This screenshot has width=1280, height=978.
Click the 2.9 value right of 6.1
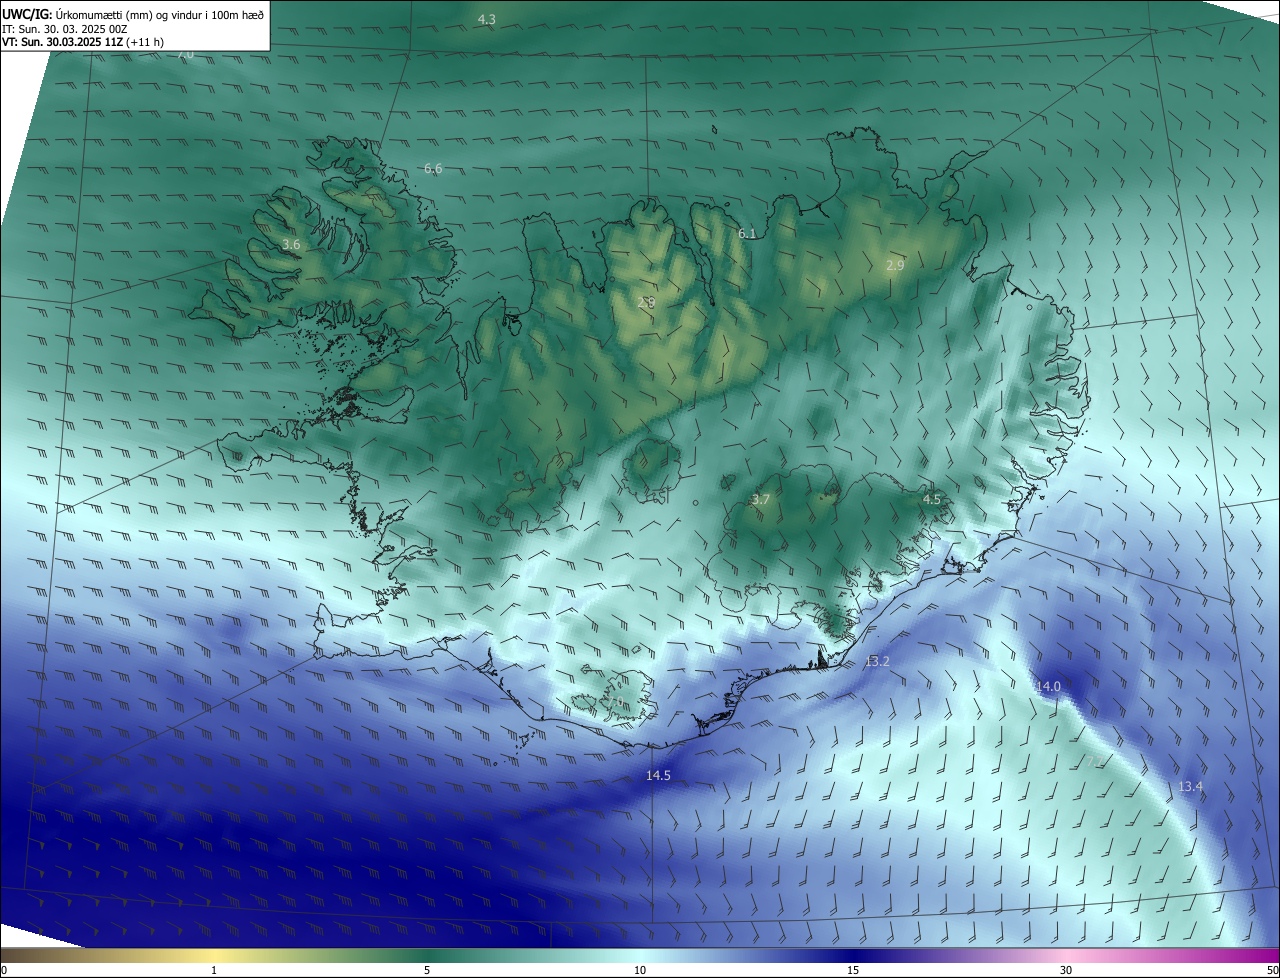(895, 265)
